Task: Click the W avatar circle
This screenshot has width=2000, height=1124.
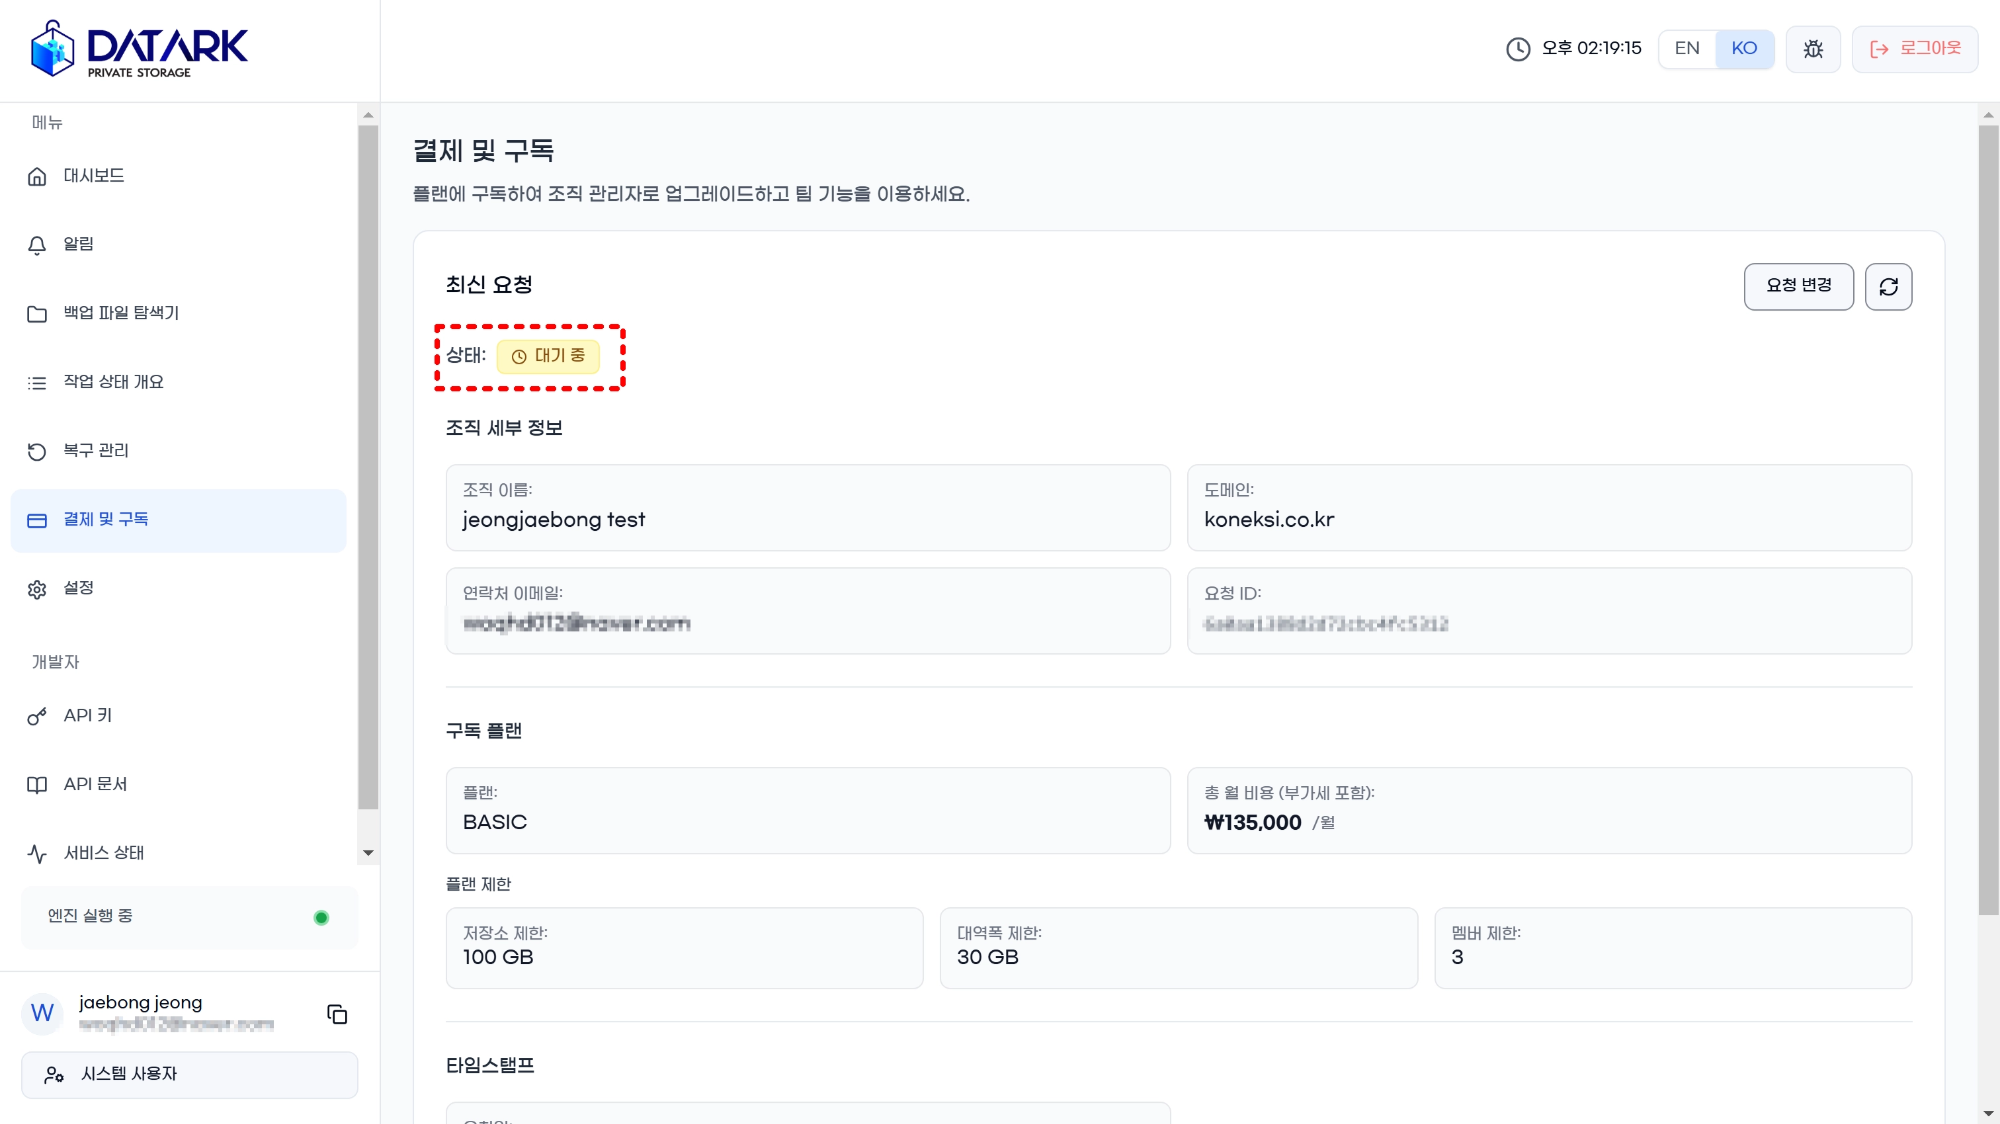Action: pos(42,1013)
